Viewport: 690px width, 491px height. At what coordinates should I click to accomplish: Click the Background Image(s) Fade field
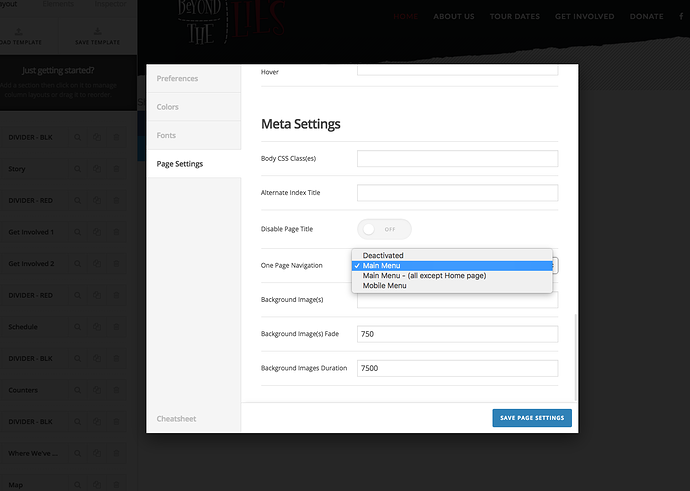click(457, 334)
